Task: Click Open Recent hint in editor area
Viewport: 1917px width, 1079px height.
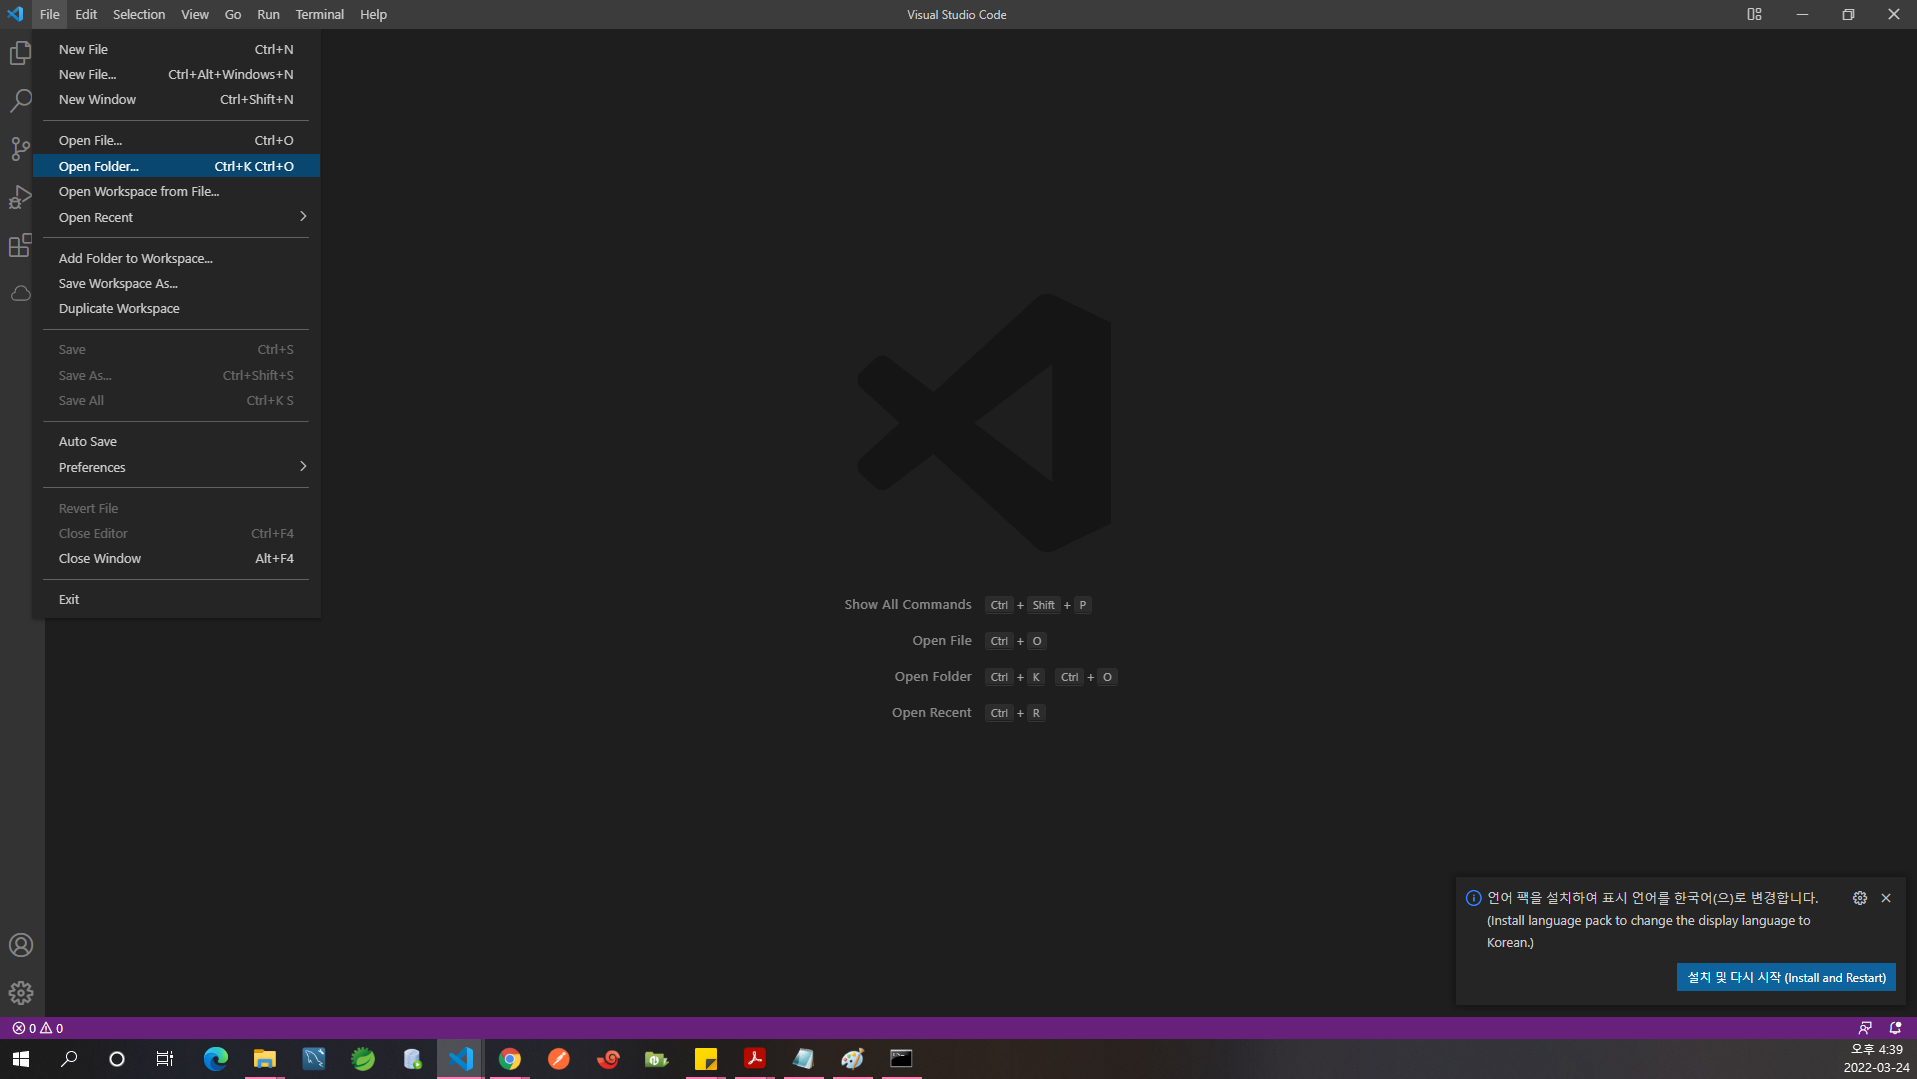Action: point(931,712)
